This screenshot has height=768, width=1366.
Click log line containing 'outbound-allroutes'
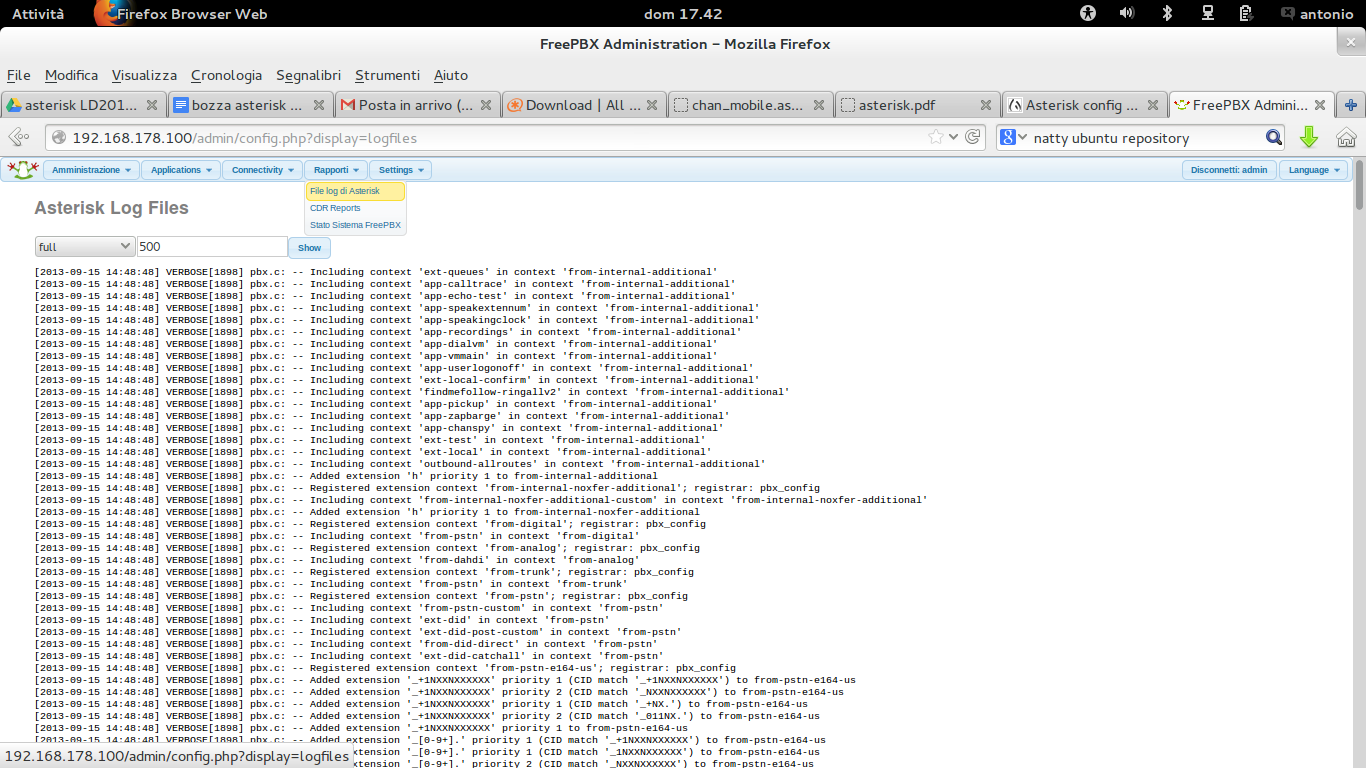[x=400, y=464]
